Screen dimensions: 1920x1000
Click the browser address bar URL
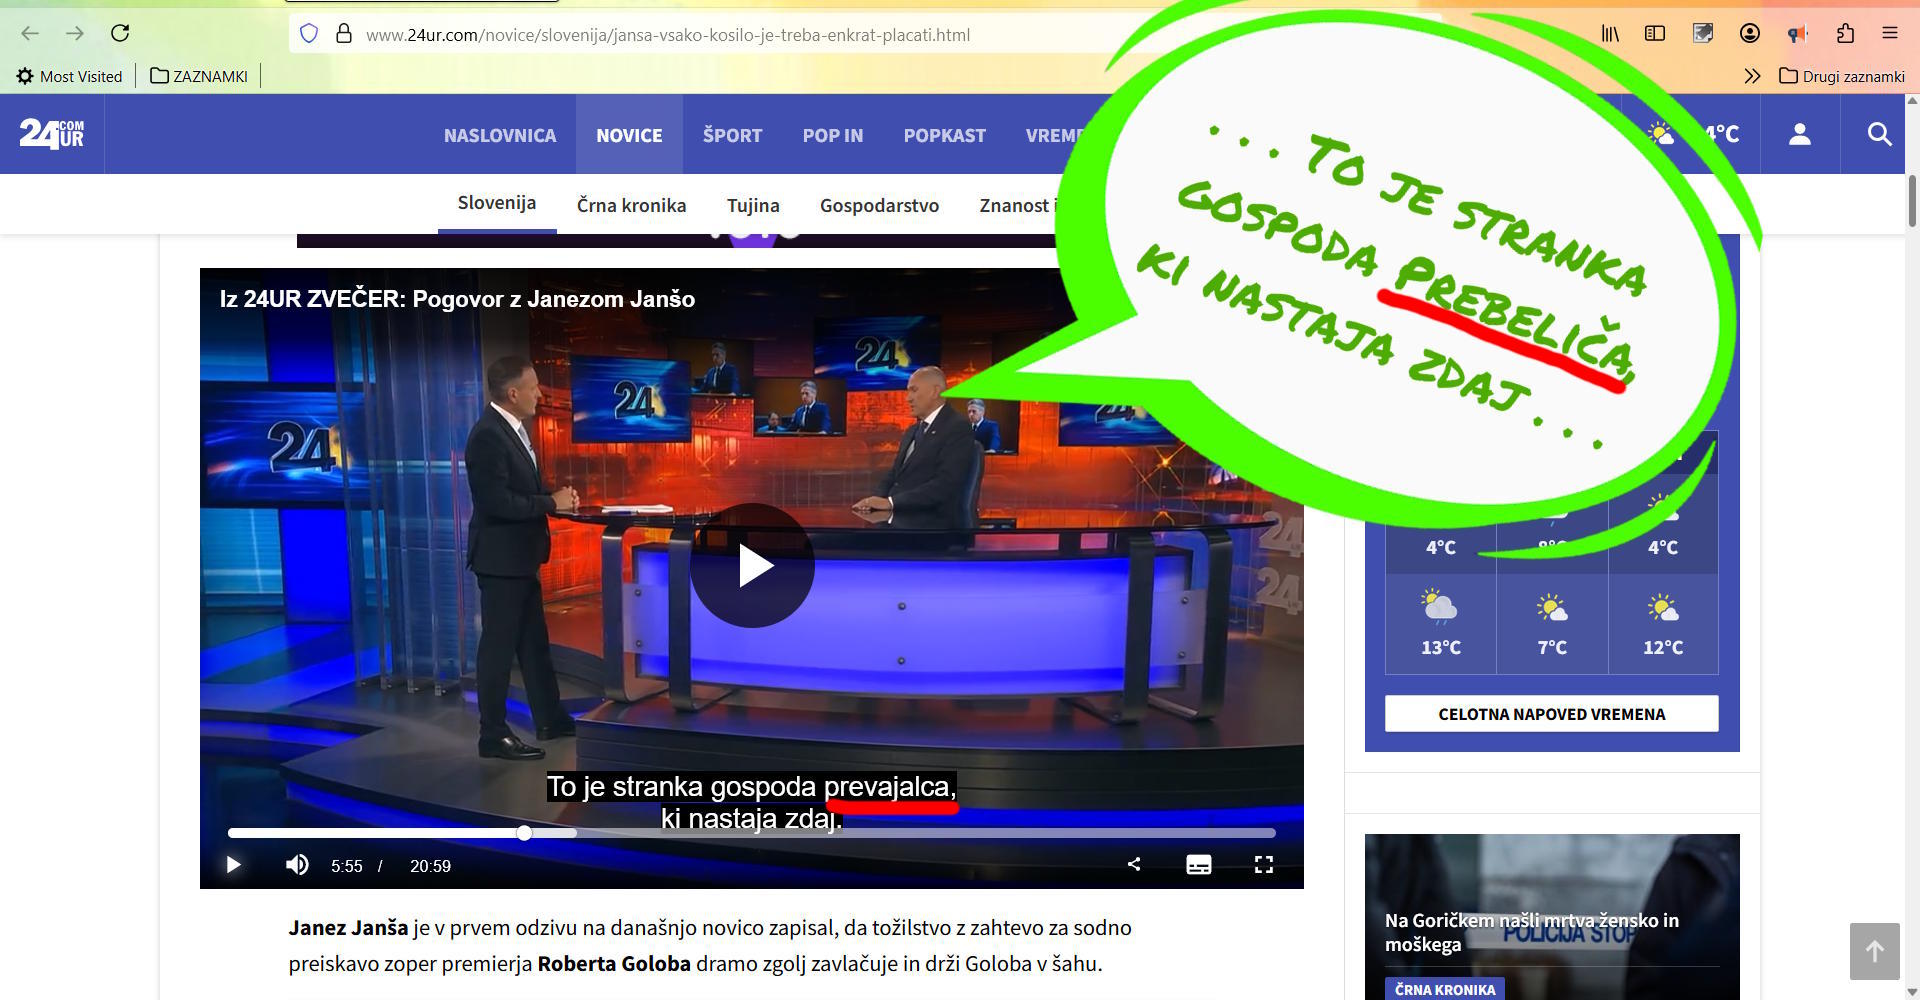pos(667,35)
